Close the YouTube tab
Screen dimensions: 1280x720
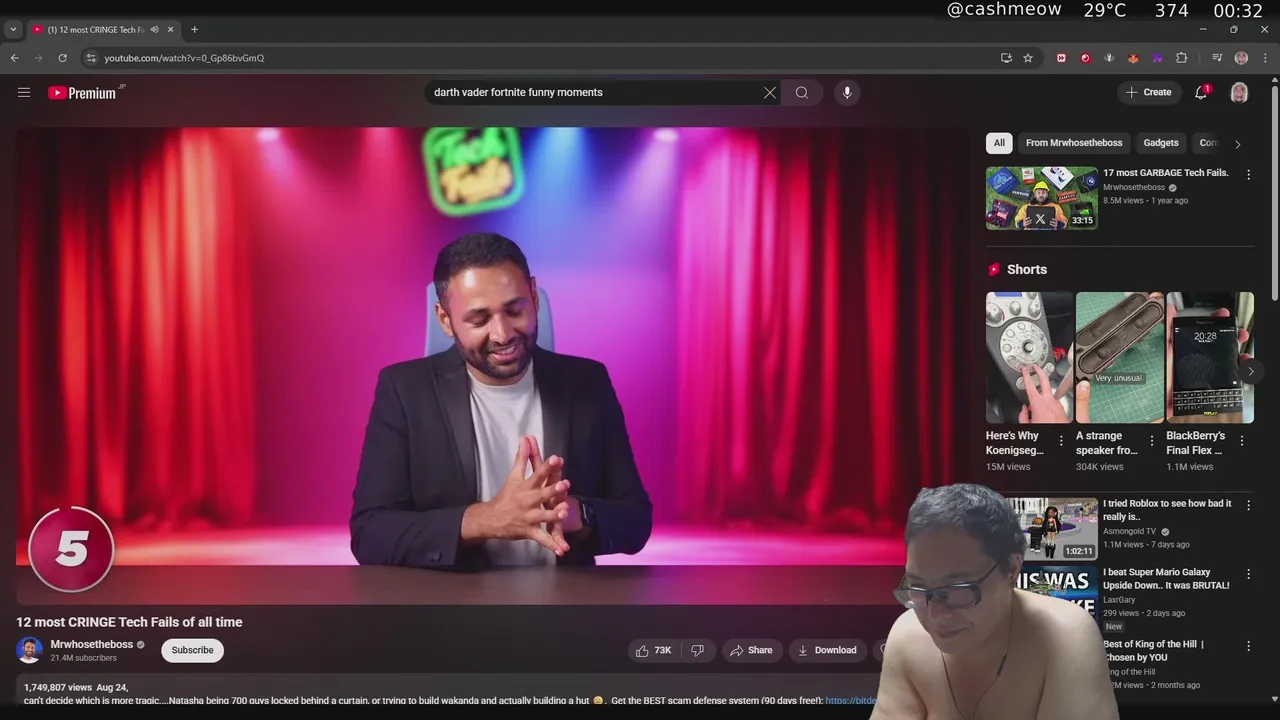pos(170,29)
